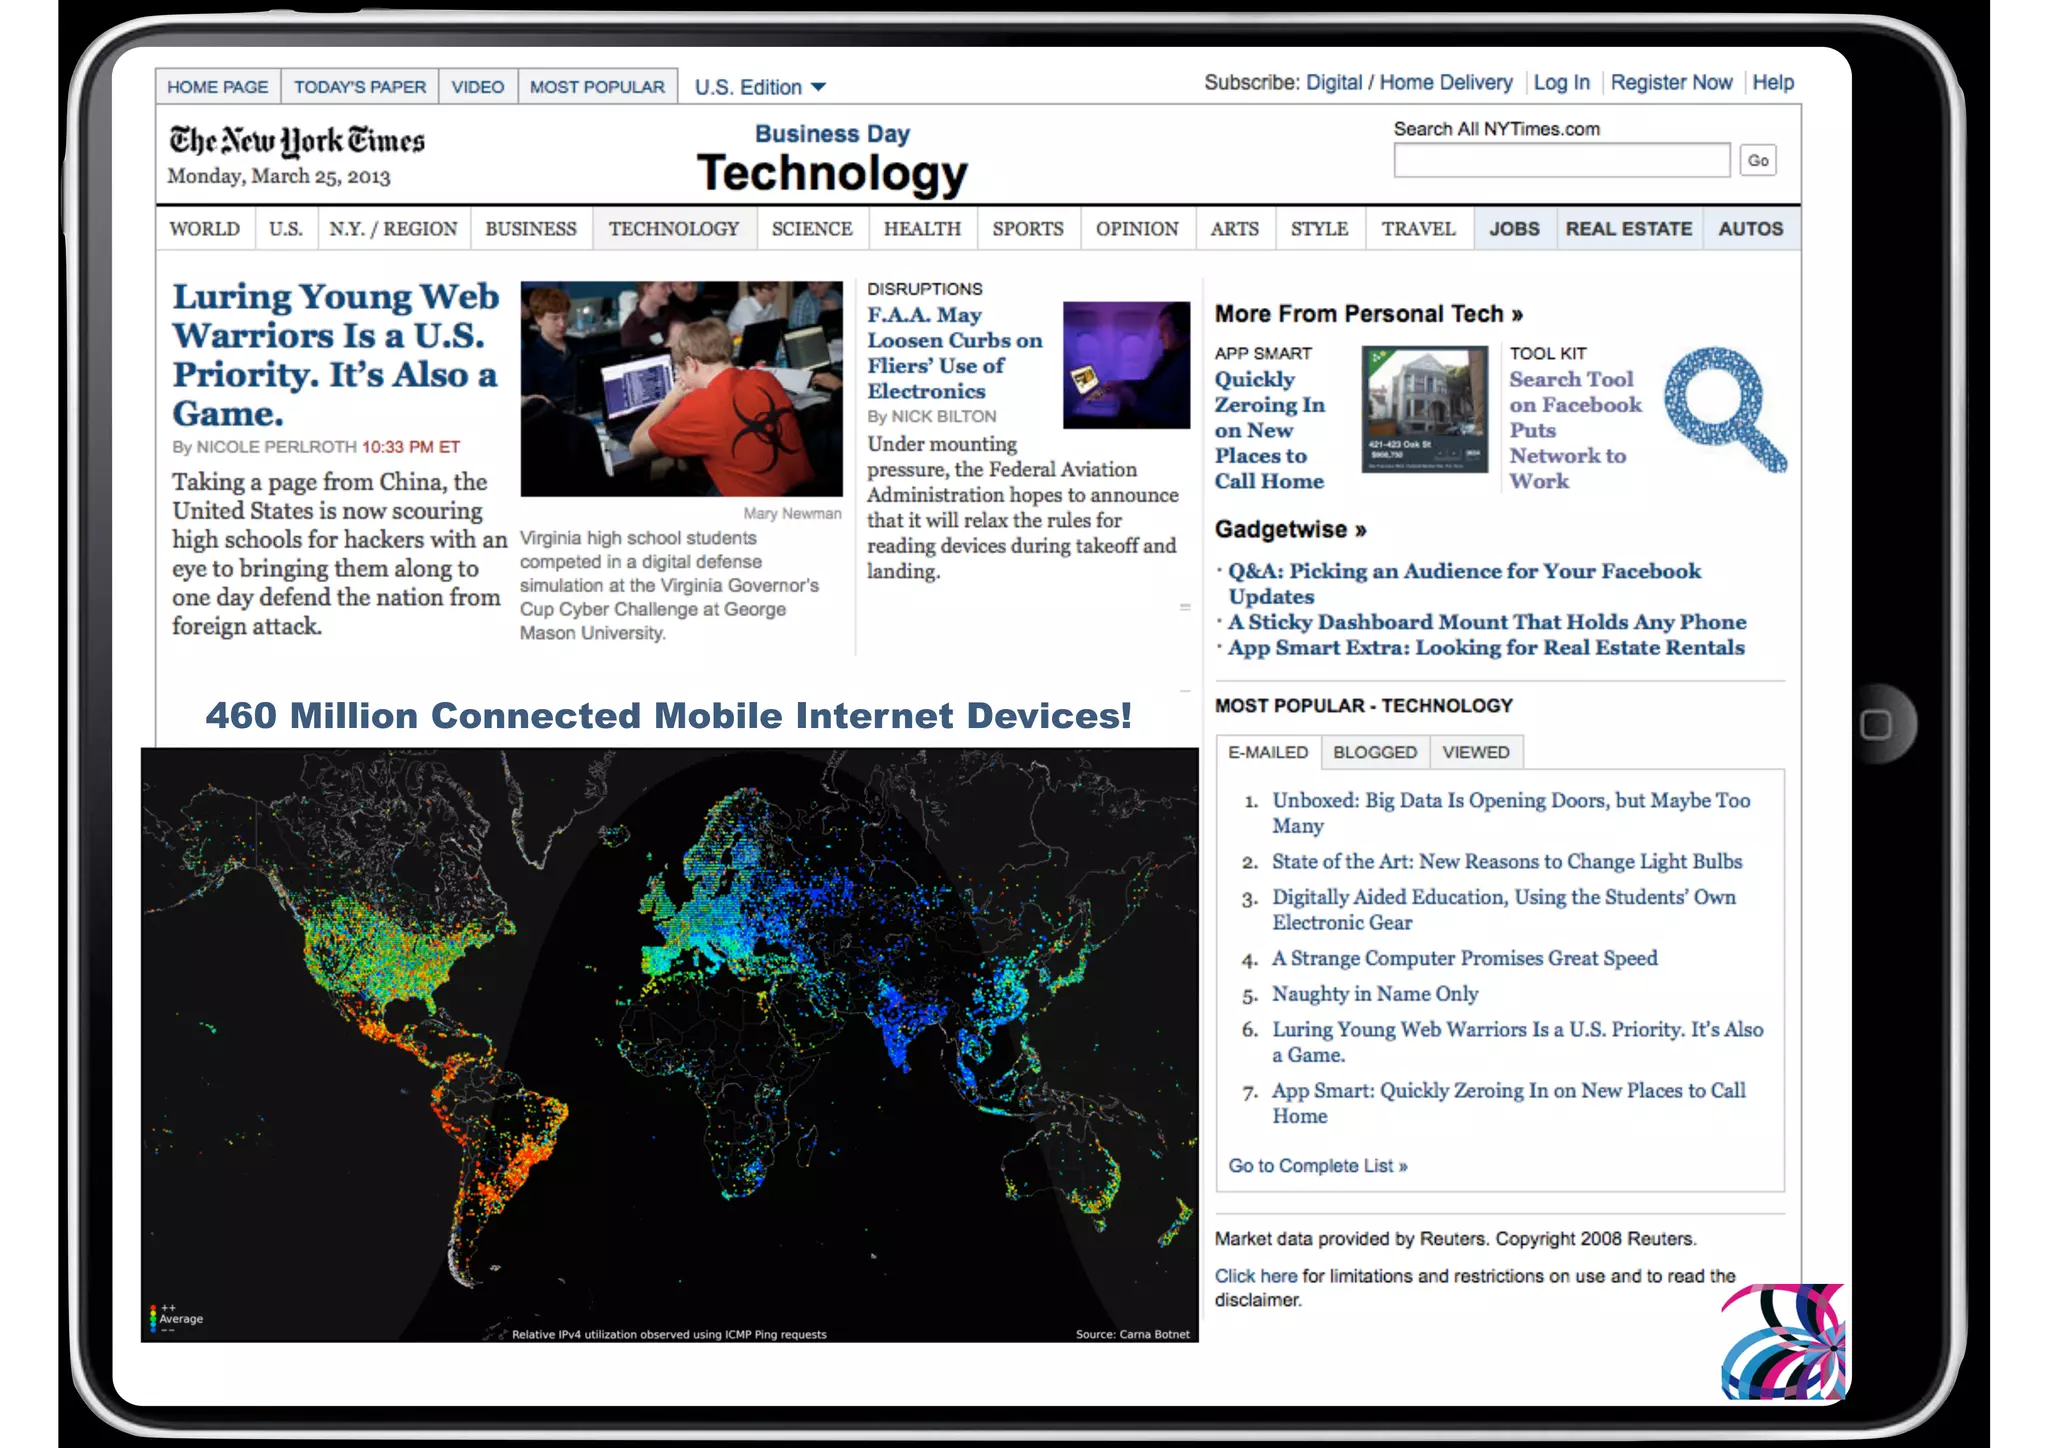The width and height of the screenshot is (2048, 1448).
Task: Open the Help link
Action: (1773, 83)
